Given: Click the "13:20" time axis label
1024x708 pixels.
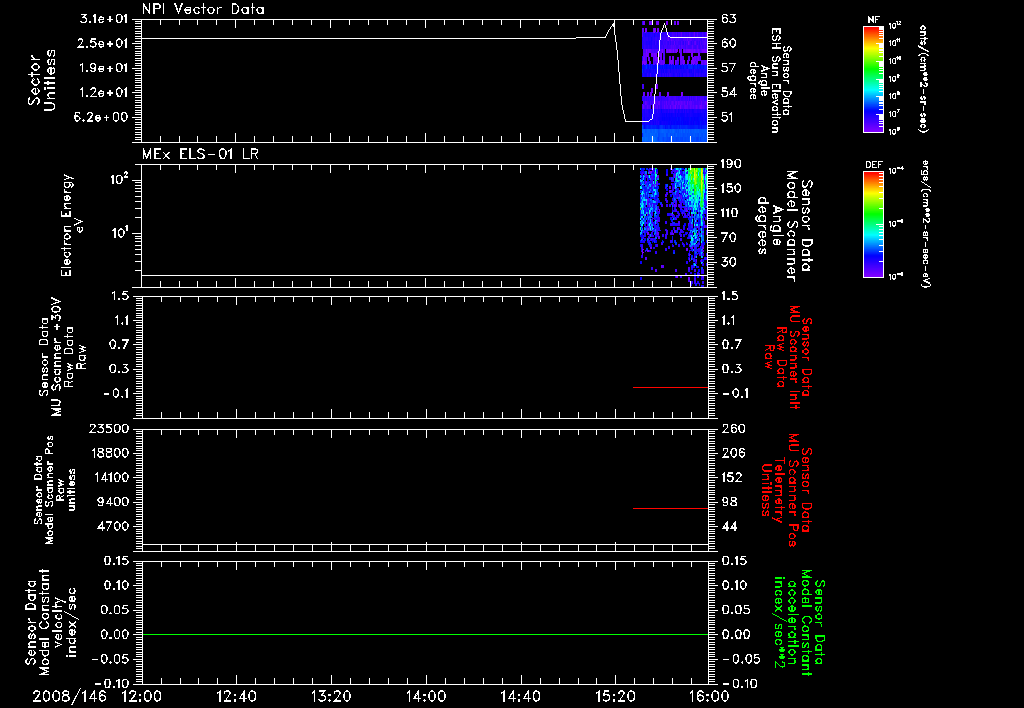Looking at the screenshot, I should [330, 696].
